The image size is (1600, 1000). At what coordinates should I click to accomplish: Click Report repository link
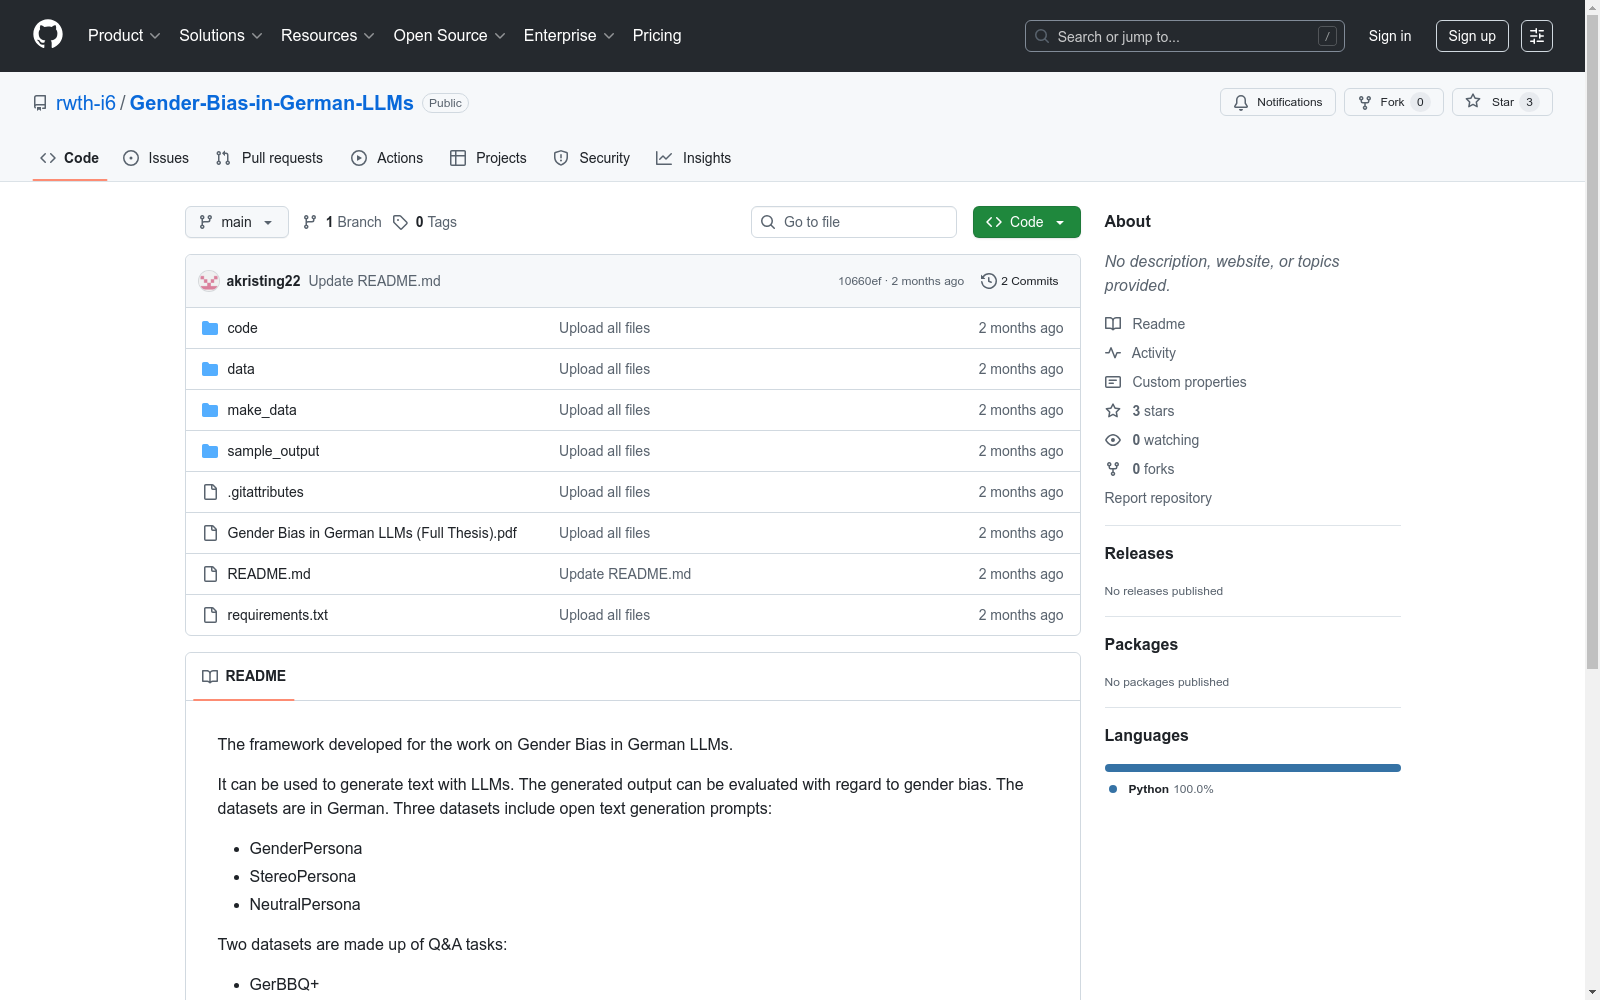(1158, 498)
